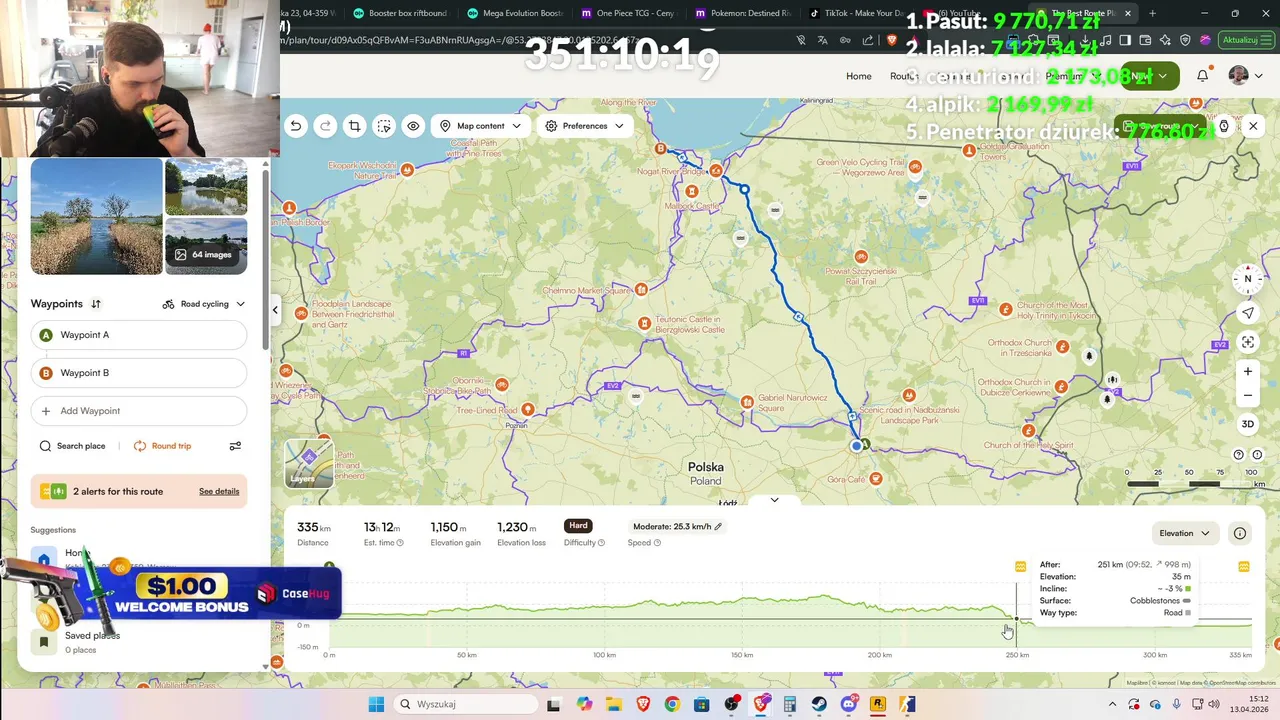Screen dimensions: 1280x720
Task: Open the 64 images gallery thumbnail
Action: click(x=206, y=246)
